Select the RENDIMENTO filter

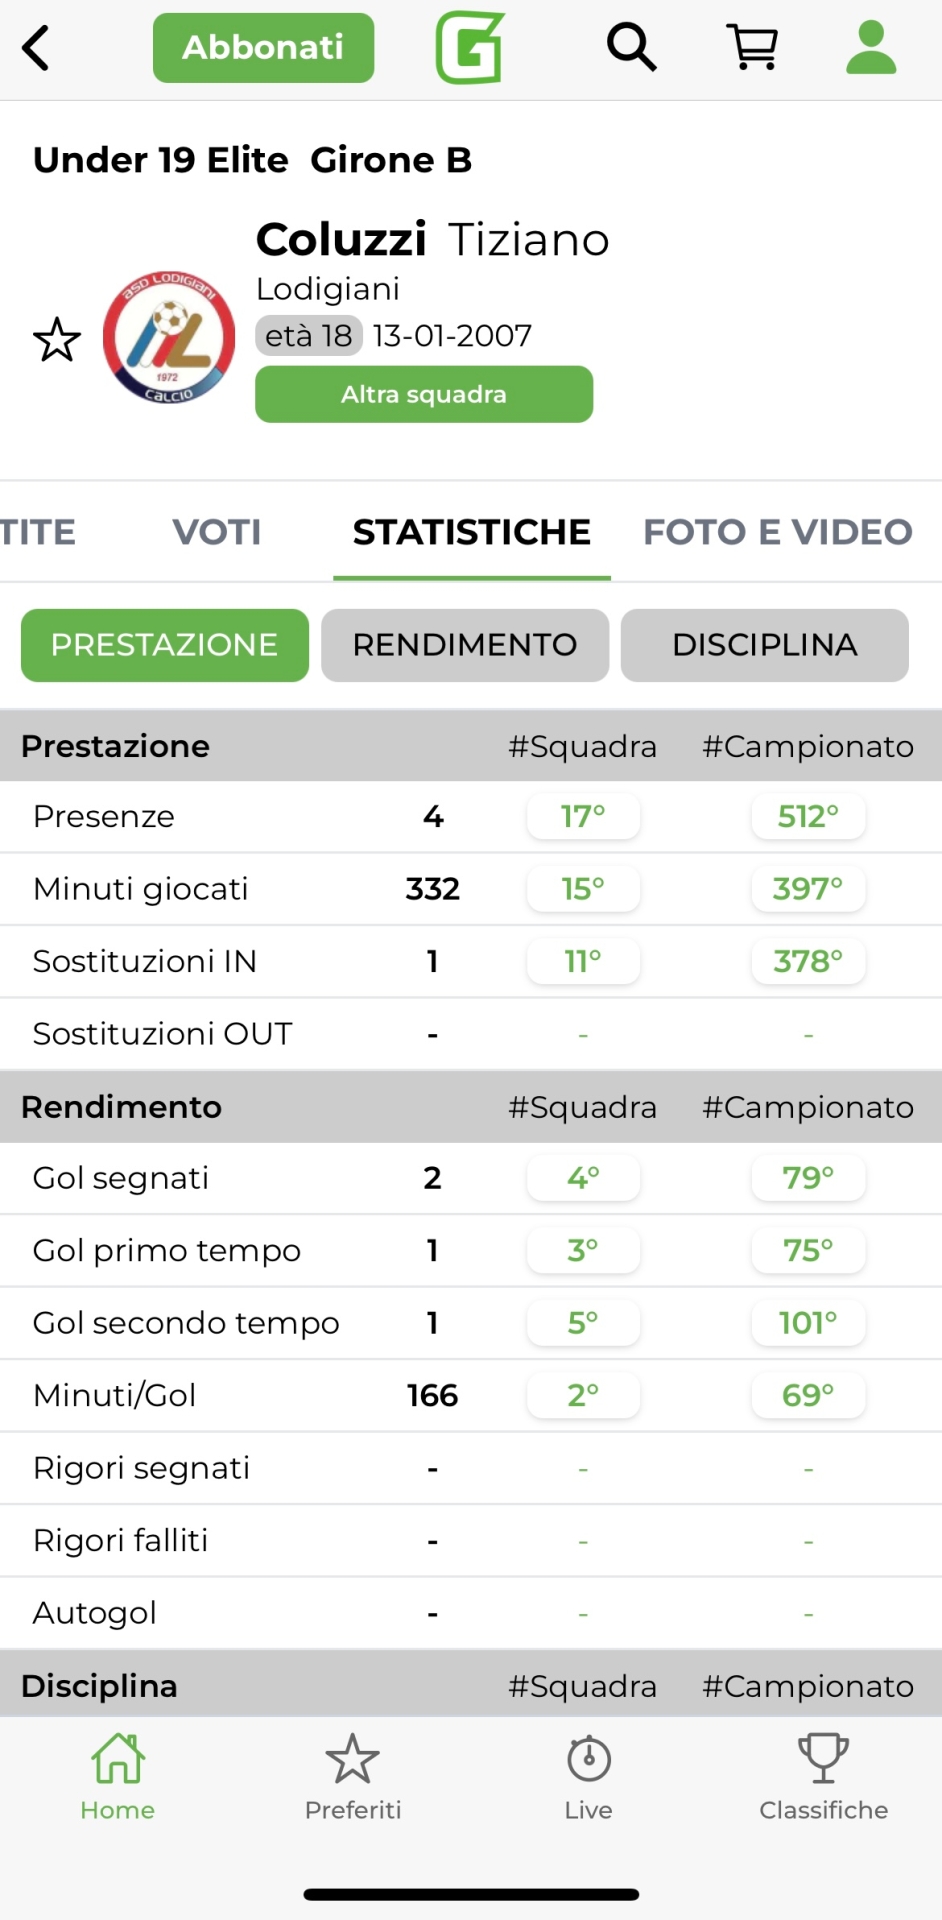coord(465,645)
